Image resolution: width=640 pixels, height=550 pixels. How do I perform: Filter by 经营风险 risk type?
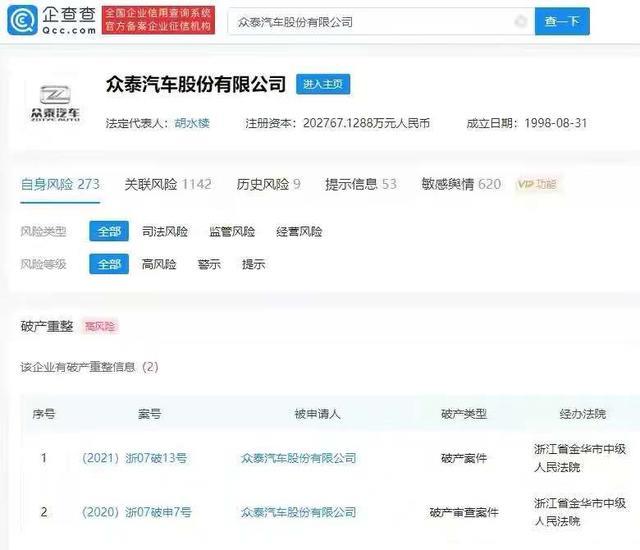[x=299, y=232]
